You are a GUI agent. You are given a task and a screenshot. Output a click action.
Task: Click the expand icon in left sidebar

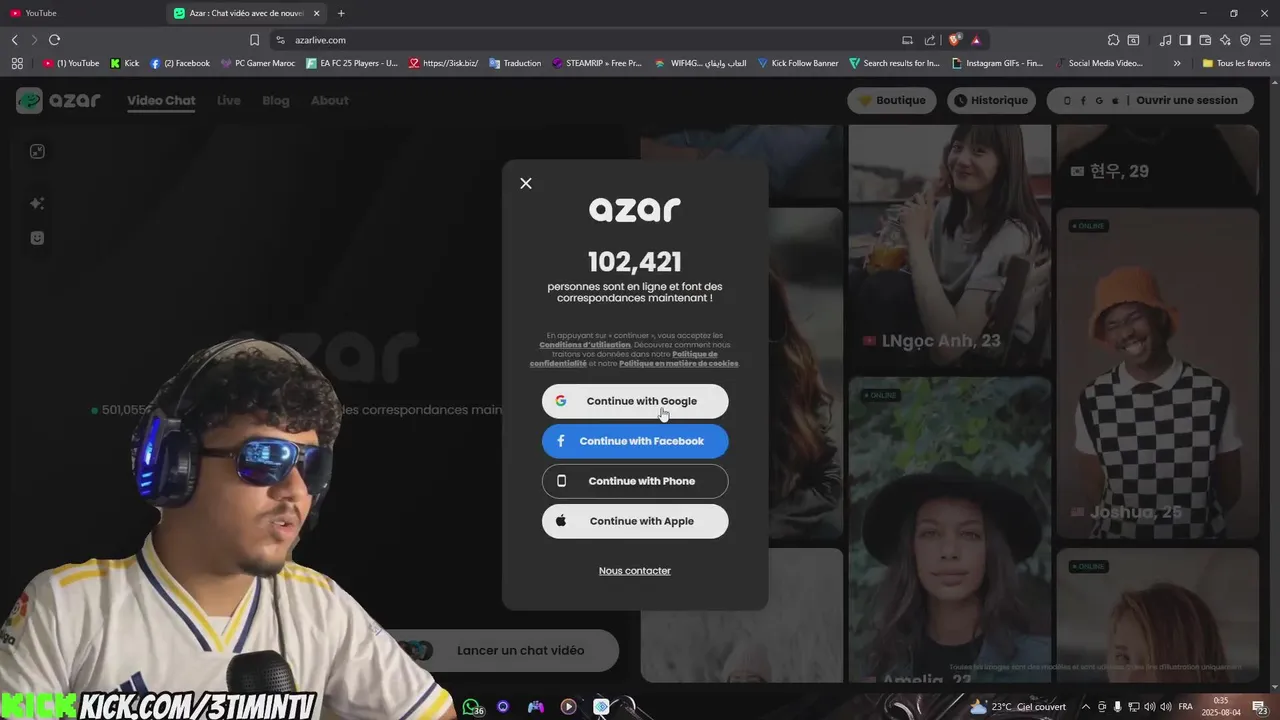tap(37, 152)
